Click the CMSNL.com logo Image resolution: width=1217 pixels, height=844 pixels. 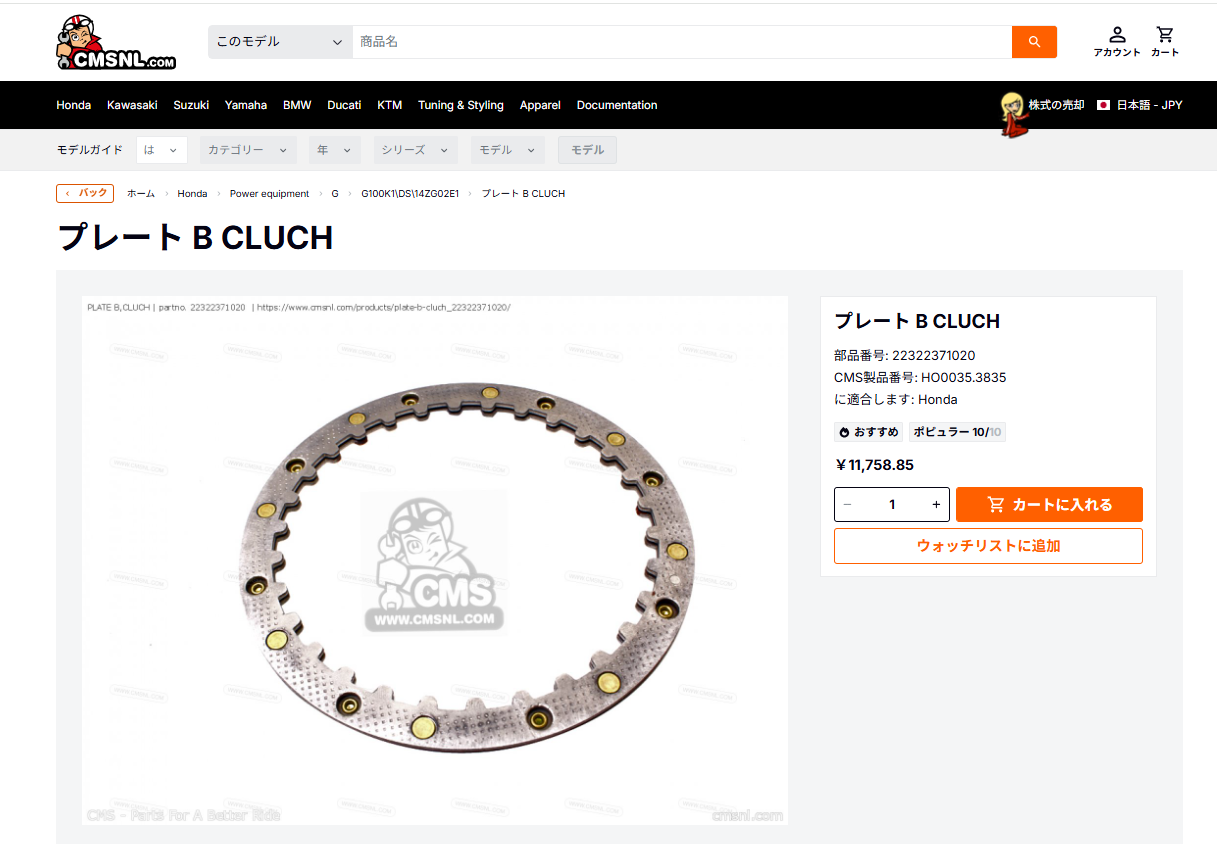tap(116, 43)
